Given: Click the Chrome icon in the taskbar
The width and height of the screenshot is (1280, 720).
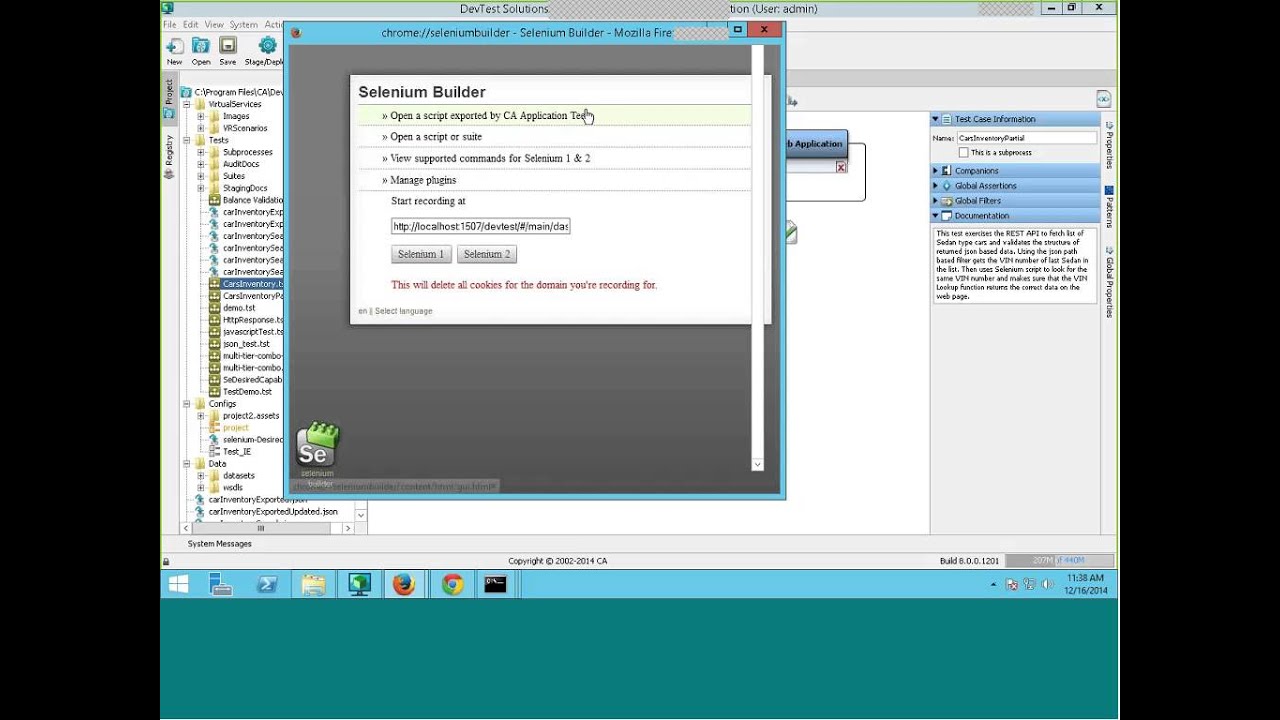Looking at the screenshot, I should [x=453, y=584].
